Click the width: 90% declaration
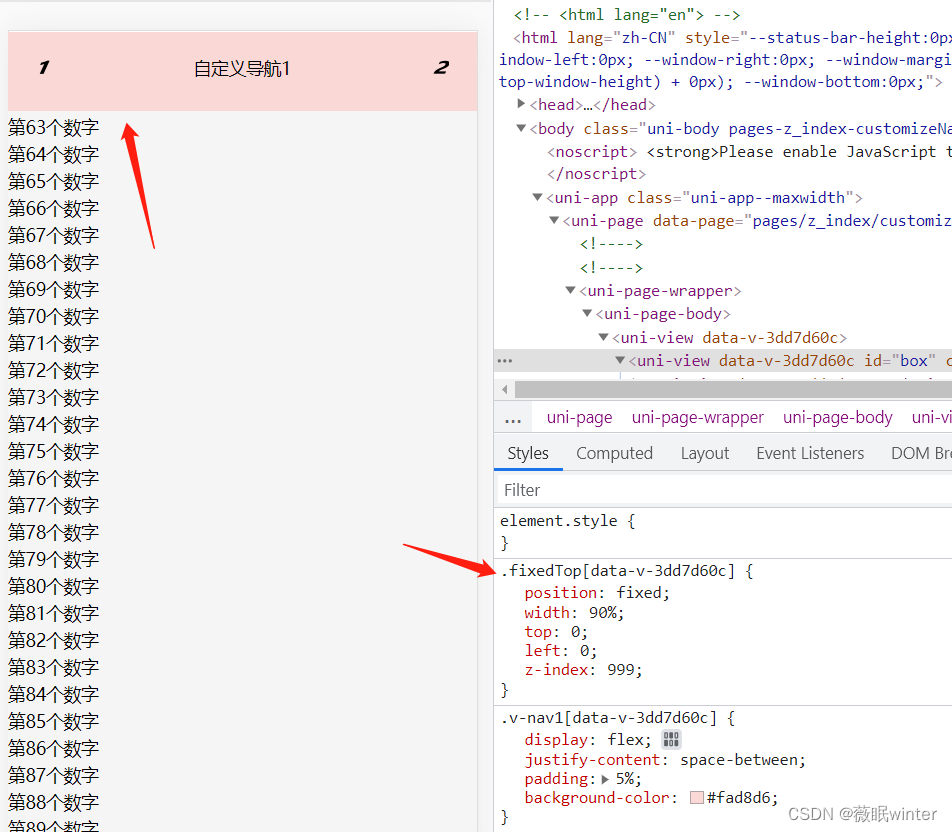 (x=574, y=612)
